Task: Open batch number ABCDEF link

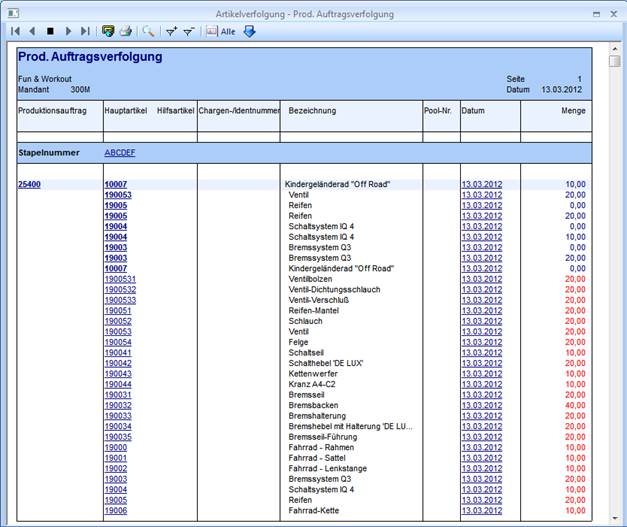Action: [120, 153]
